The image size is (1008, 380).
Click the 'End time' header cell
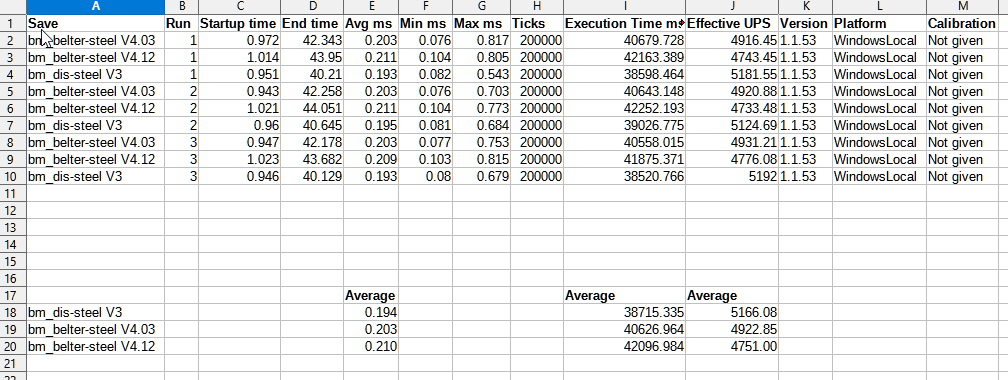point(312,23)
